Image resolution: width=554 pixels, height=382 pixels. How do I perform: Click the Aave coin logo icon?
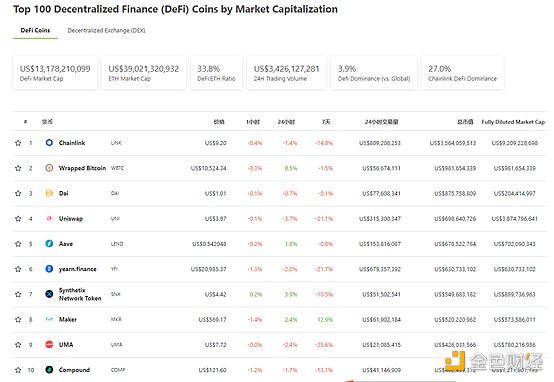49,243
